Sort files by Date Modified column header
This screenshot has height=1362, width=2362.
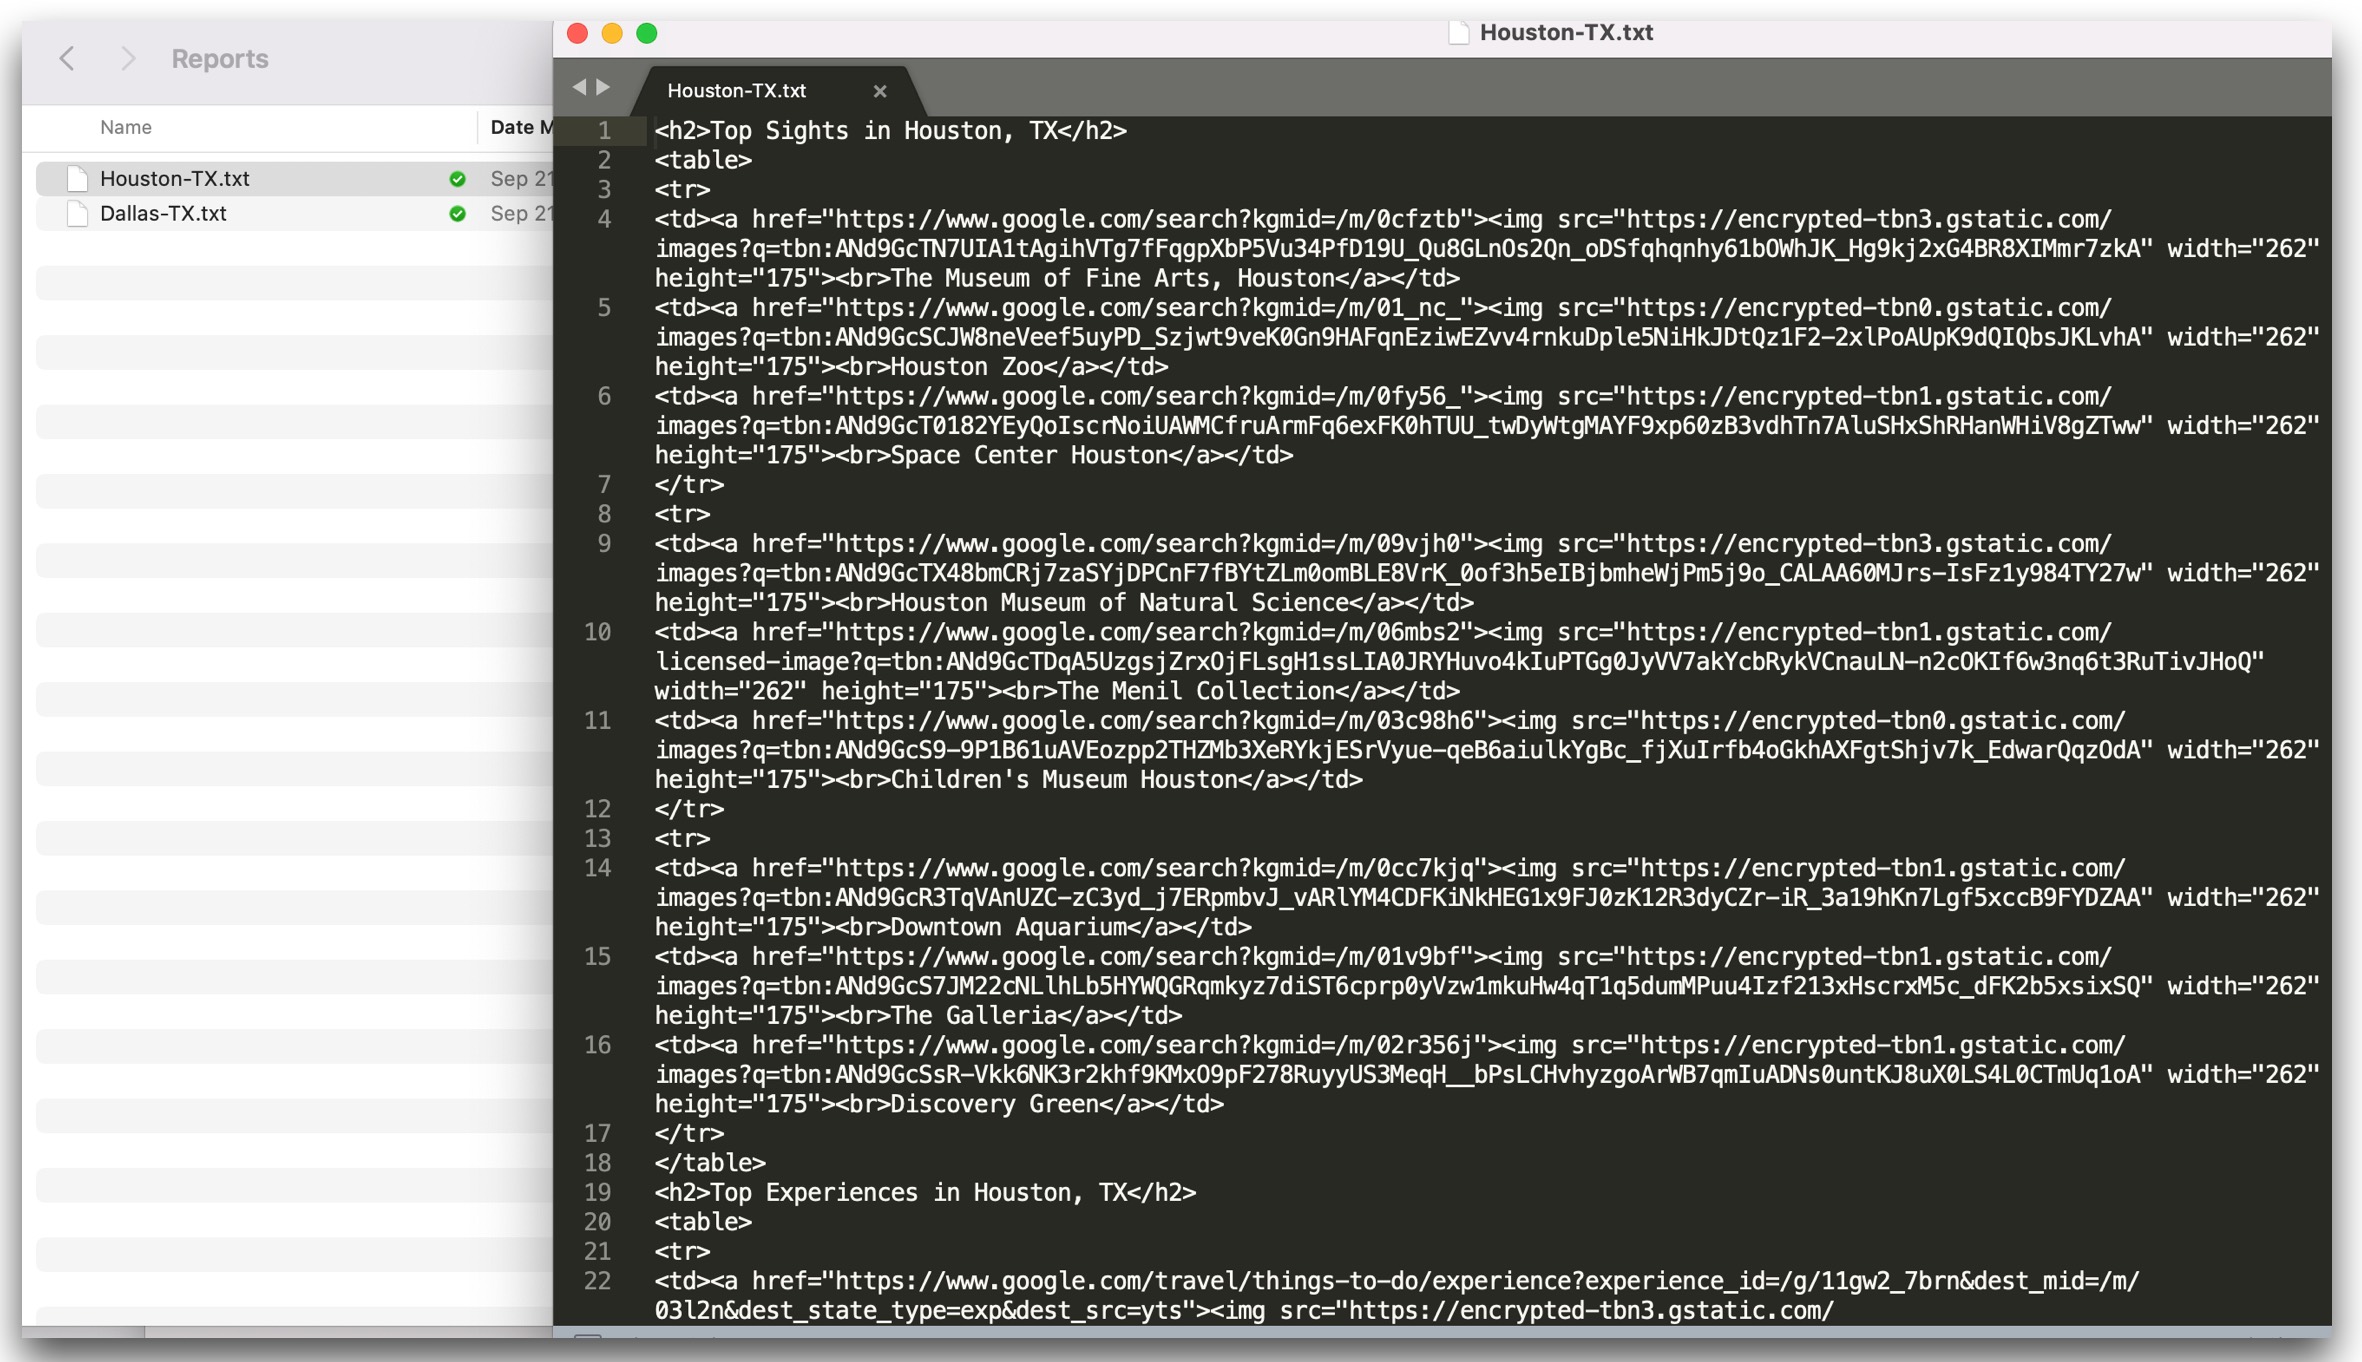point(520,127)
